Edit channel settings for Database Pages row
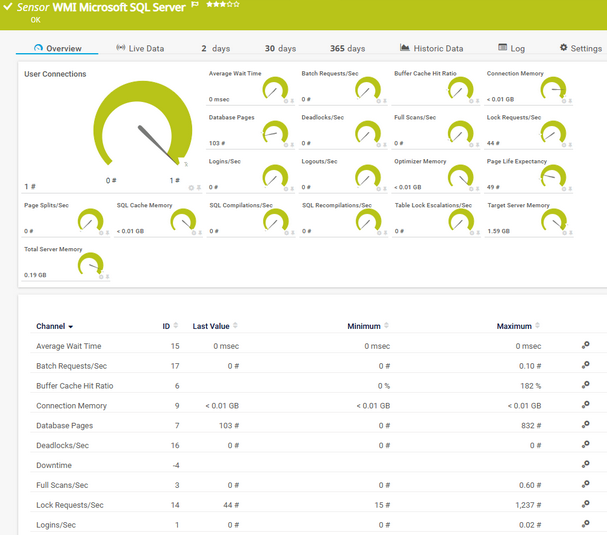Viewport: 607px width, 535px height. point(585,425)
